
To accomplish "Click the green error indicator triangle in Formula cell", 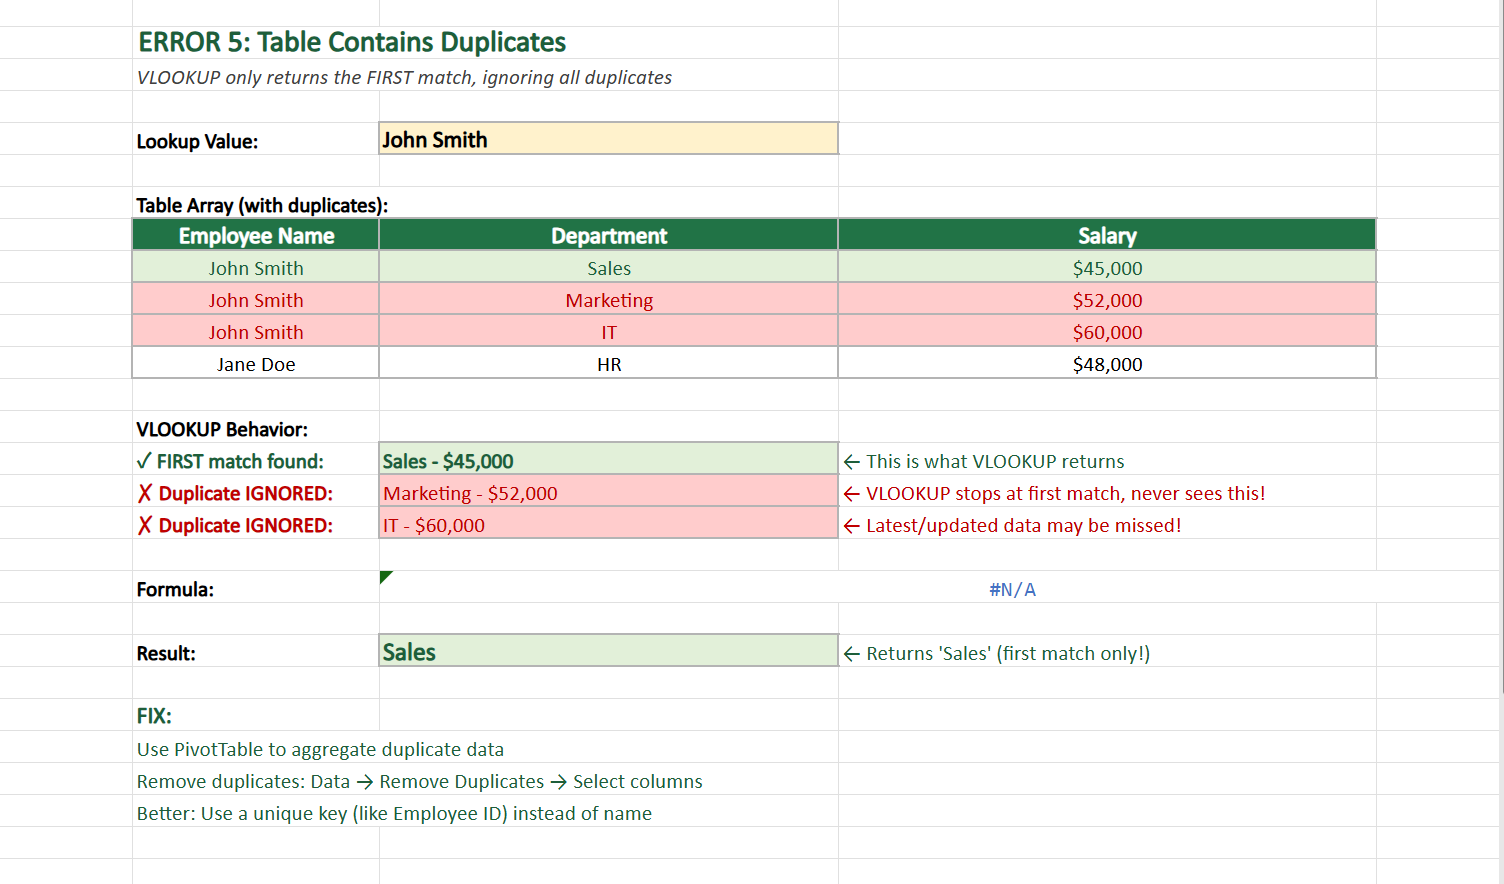I will [x=385, y=576].
